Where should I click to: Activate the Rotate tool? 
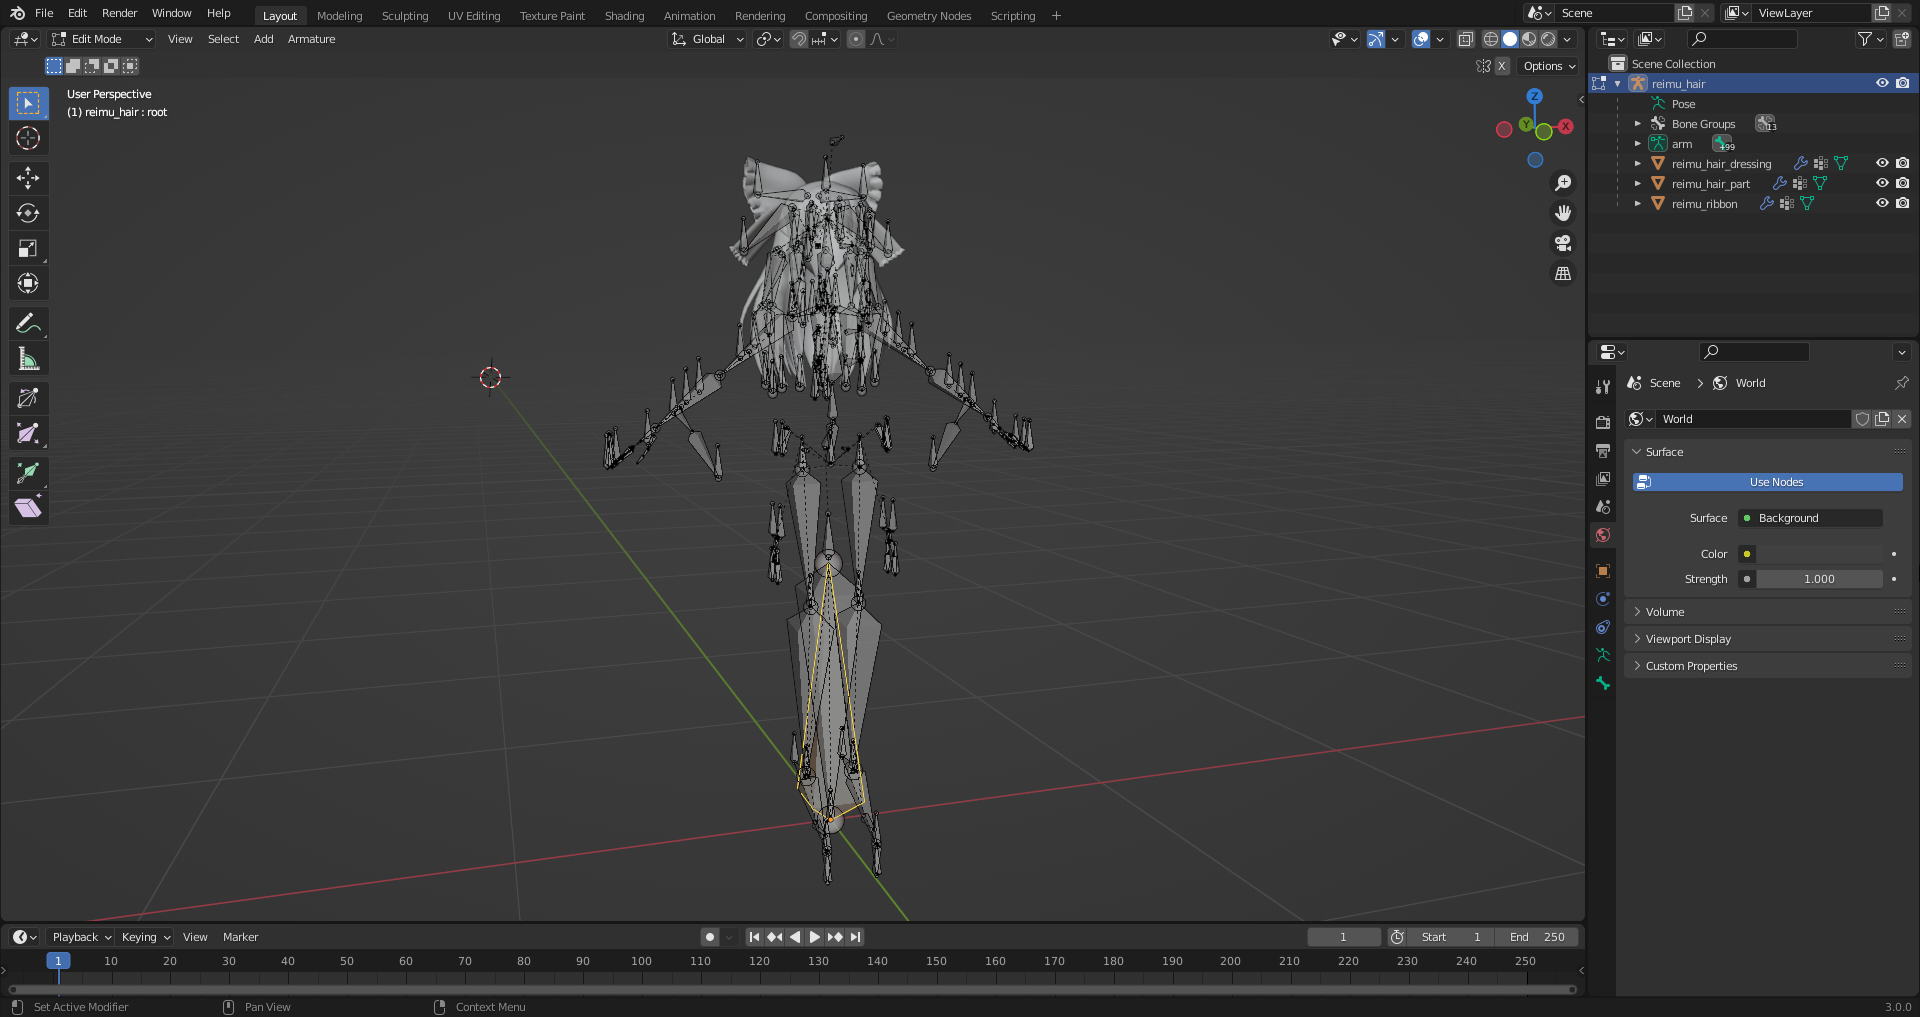28,213
